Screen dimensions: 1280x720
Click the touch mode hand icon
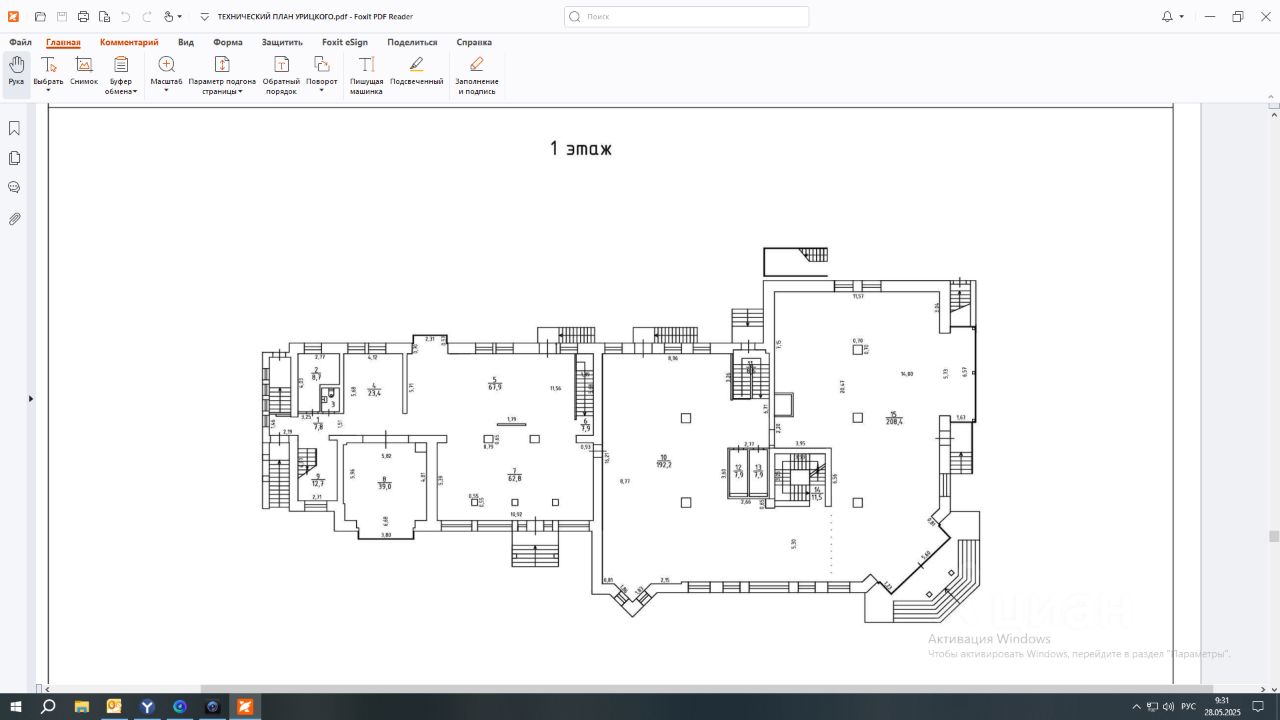tap(168, 17)
